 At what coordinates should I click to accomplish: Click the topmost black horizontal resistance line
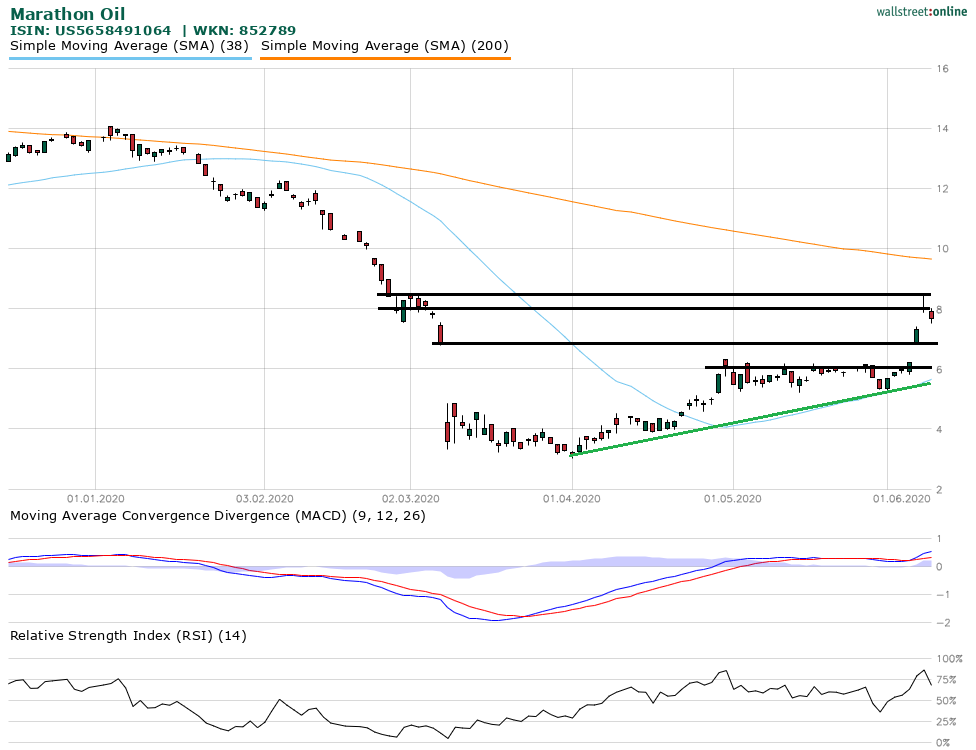[x=650, y=294]
